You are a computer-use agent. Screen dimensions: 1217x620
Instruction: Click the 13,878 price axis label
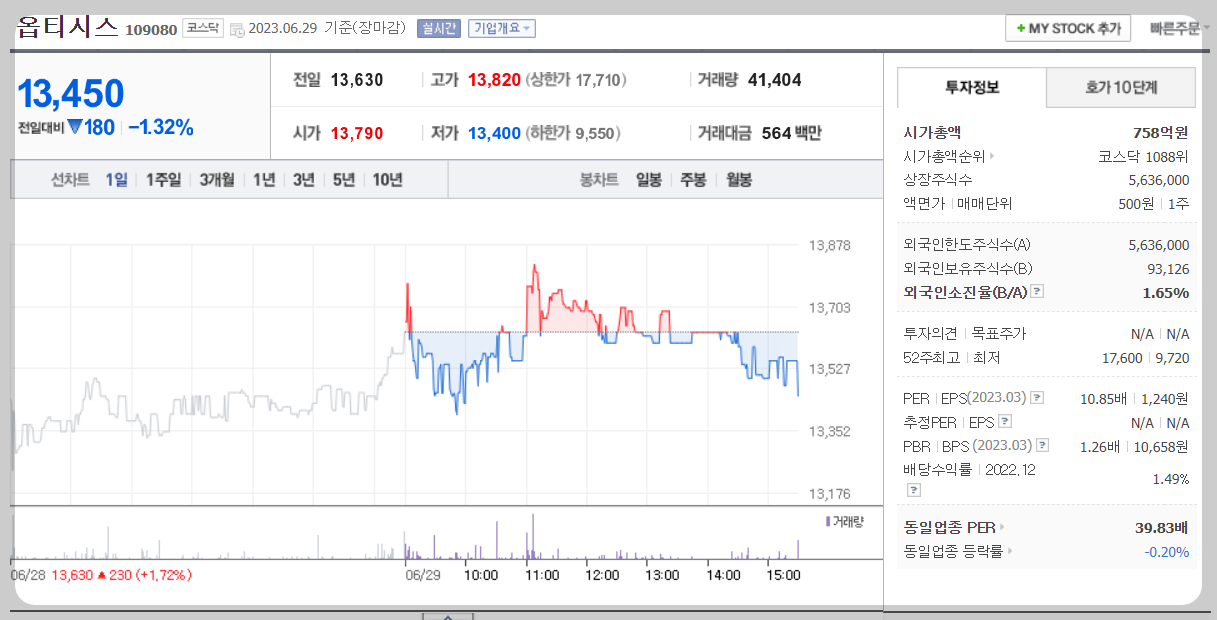point(829,244)
